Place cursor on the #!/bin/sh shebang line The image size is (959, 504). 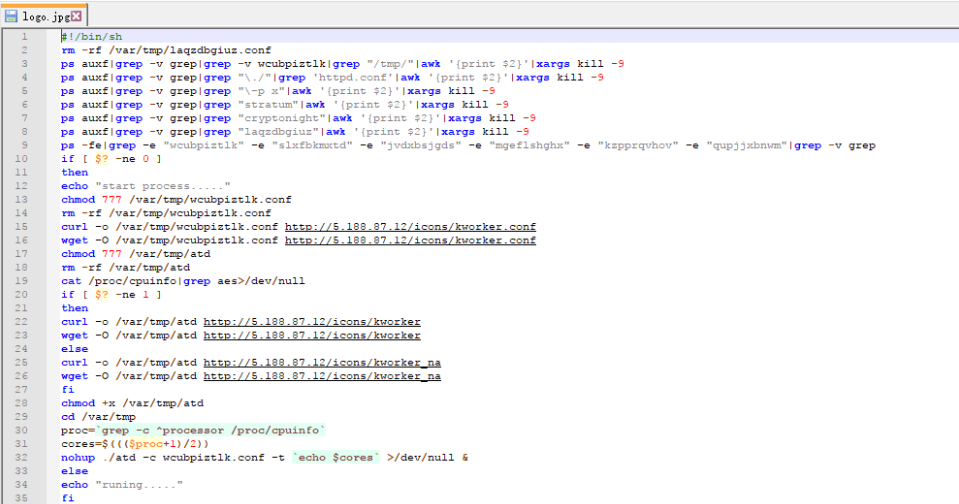(92, 37)
